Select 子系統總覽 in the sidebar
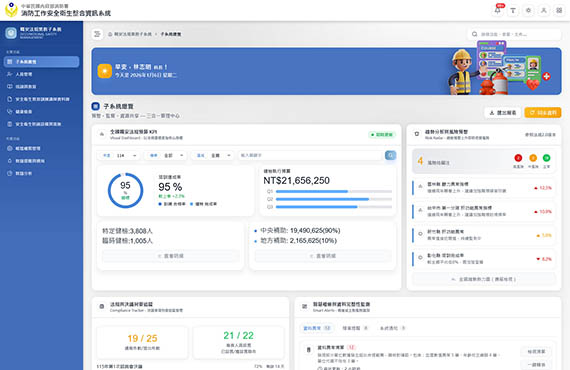The image size is (570, 370). [x=41, y=62]
